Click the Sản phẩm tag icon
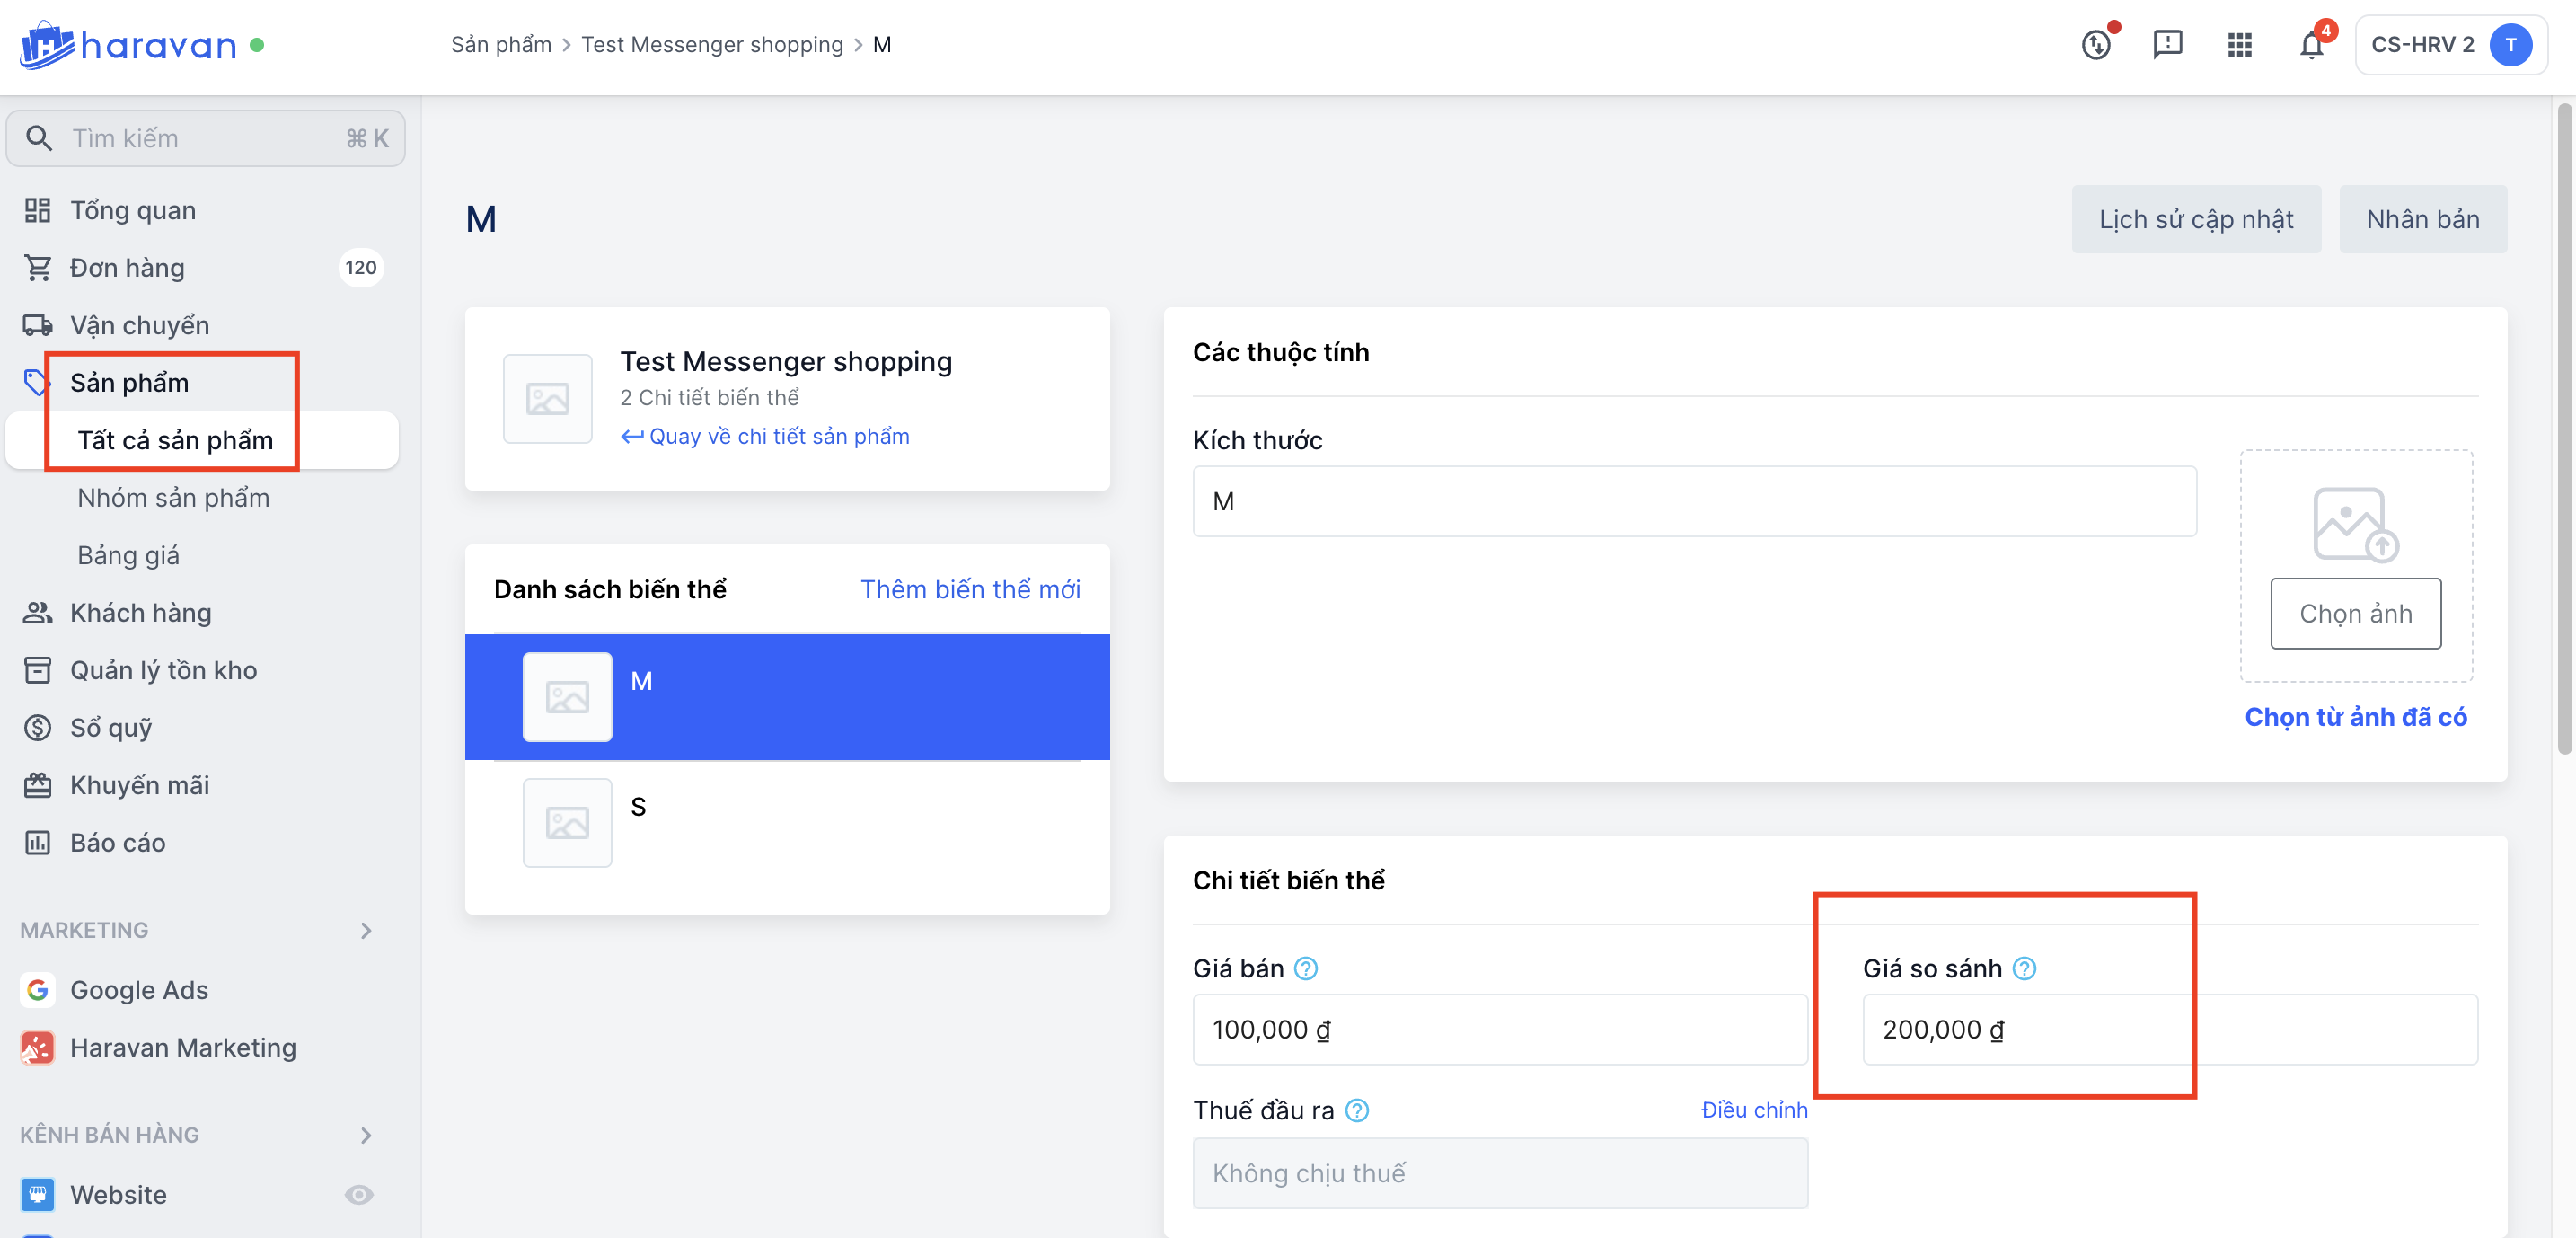The height and width of the screenshot is (1238, 2576). pos(37,382)
